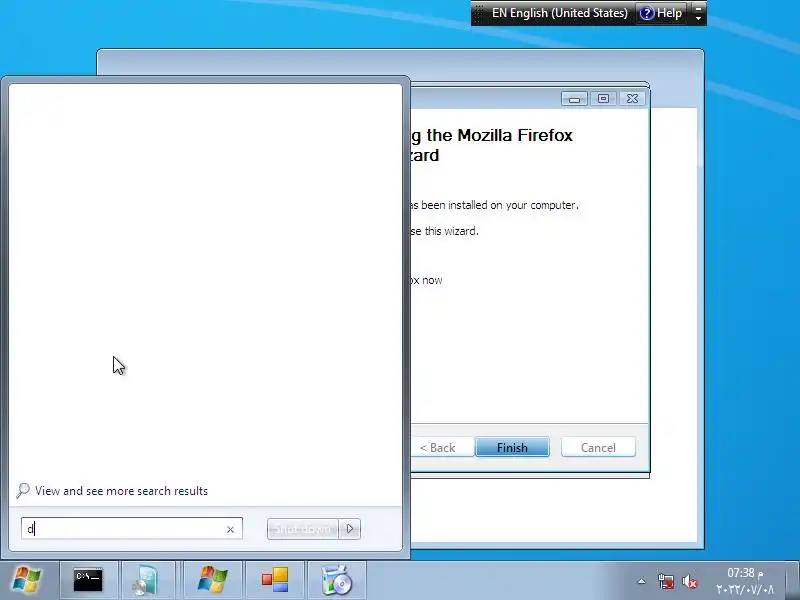
Task: Open the EN English (United States) language selector
Action: (559, 13)
